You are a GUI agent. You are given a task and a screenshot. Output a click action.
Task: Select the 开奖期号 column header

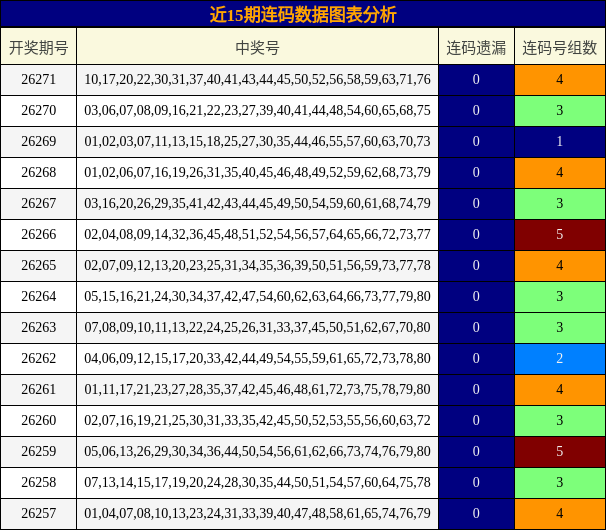(38, 48)
